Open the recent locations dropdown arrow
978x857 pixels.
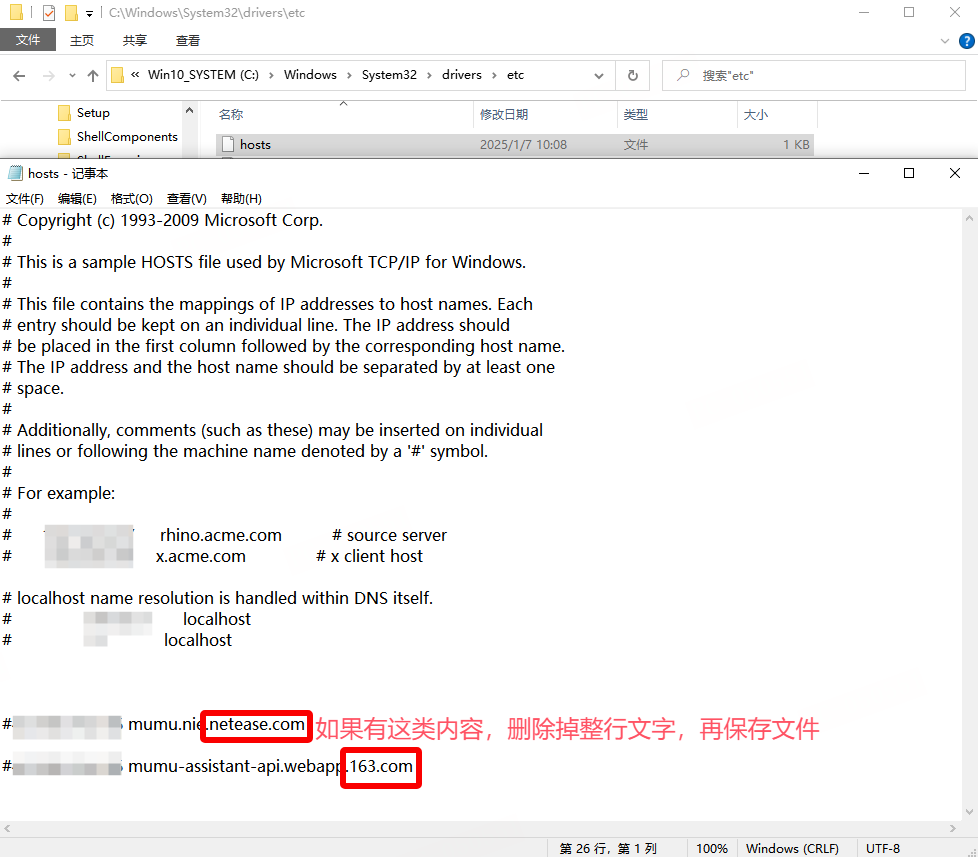tap(72, 76)
